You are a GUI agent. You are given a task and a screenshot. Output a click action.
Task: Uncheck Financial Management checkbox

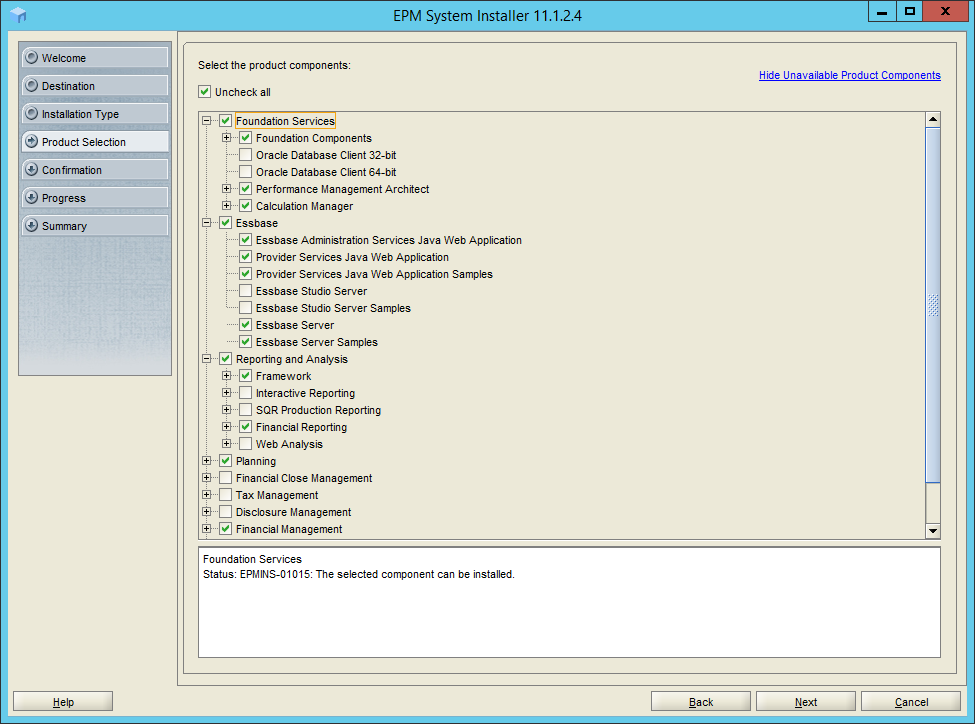click(x=226, y=529)
